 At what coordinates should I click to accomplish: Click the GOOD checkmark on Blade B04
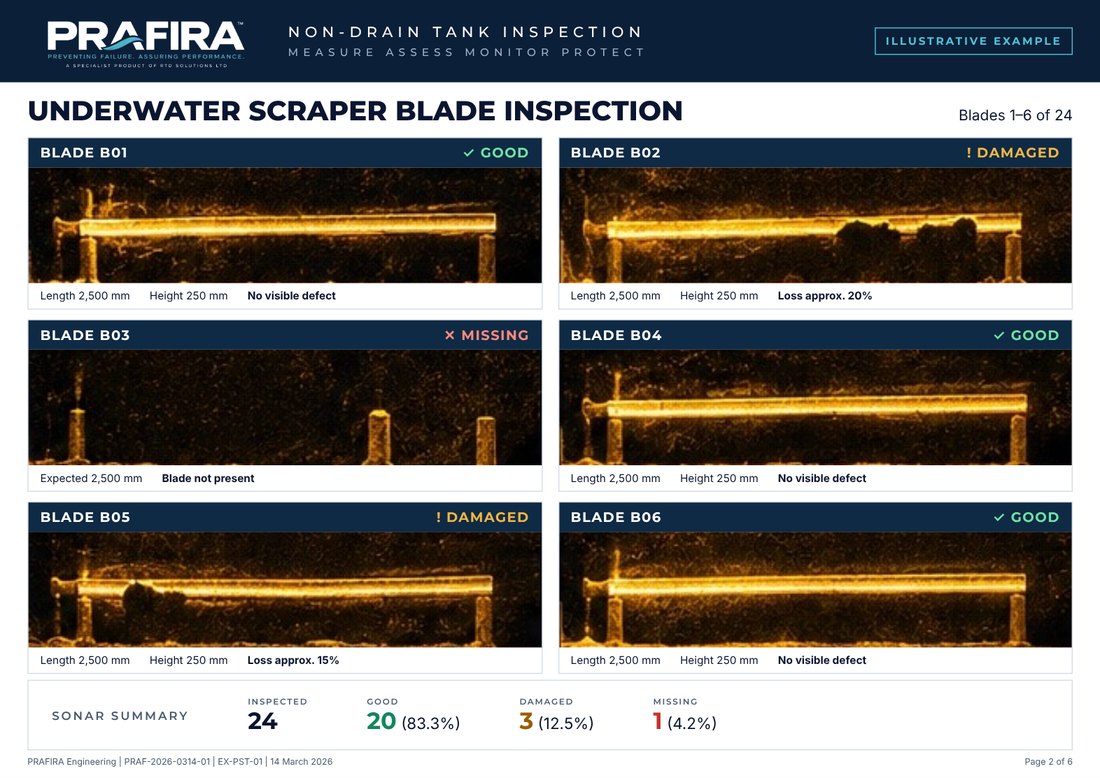tap(999, 335)
